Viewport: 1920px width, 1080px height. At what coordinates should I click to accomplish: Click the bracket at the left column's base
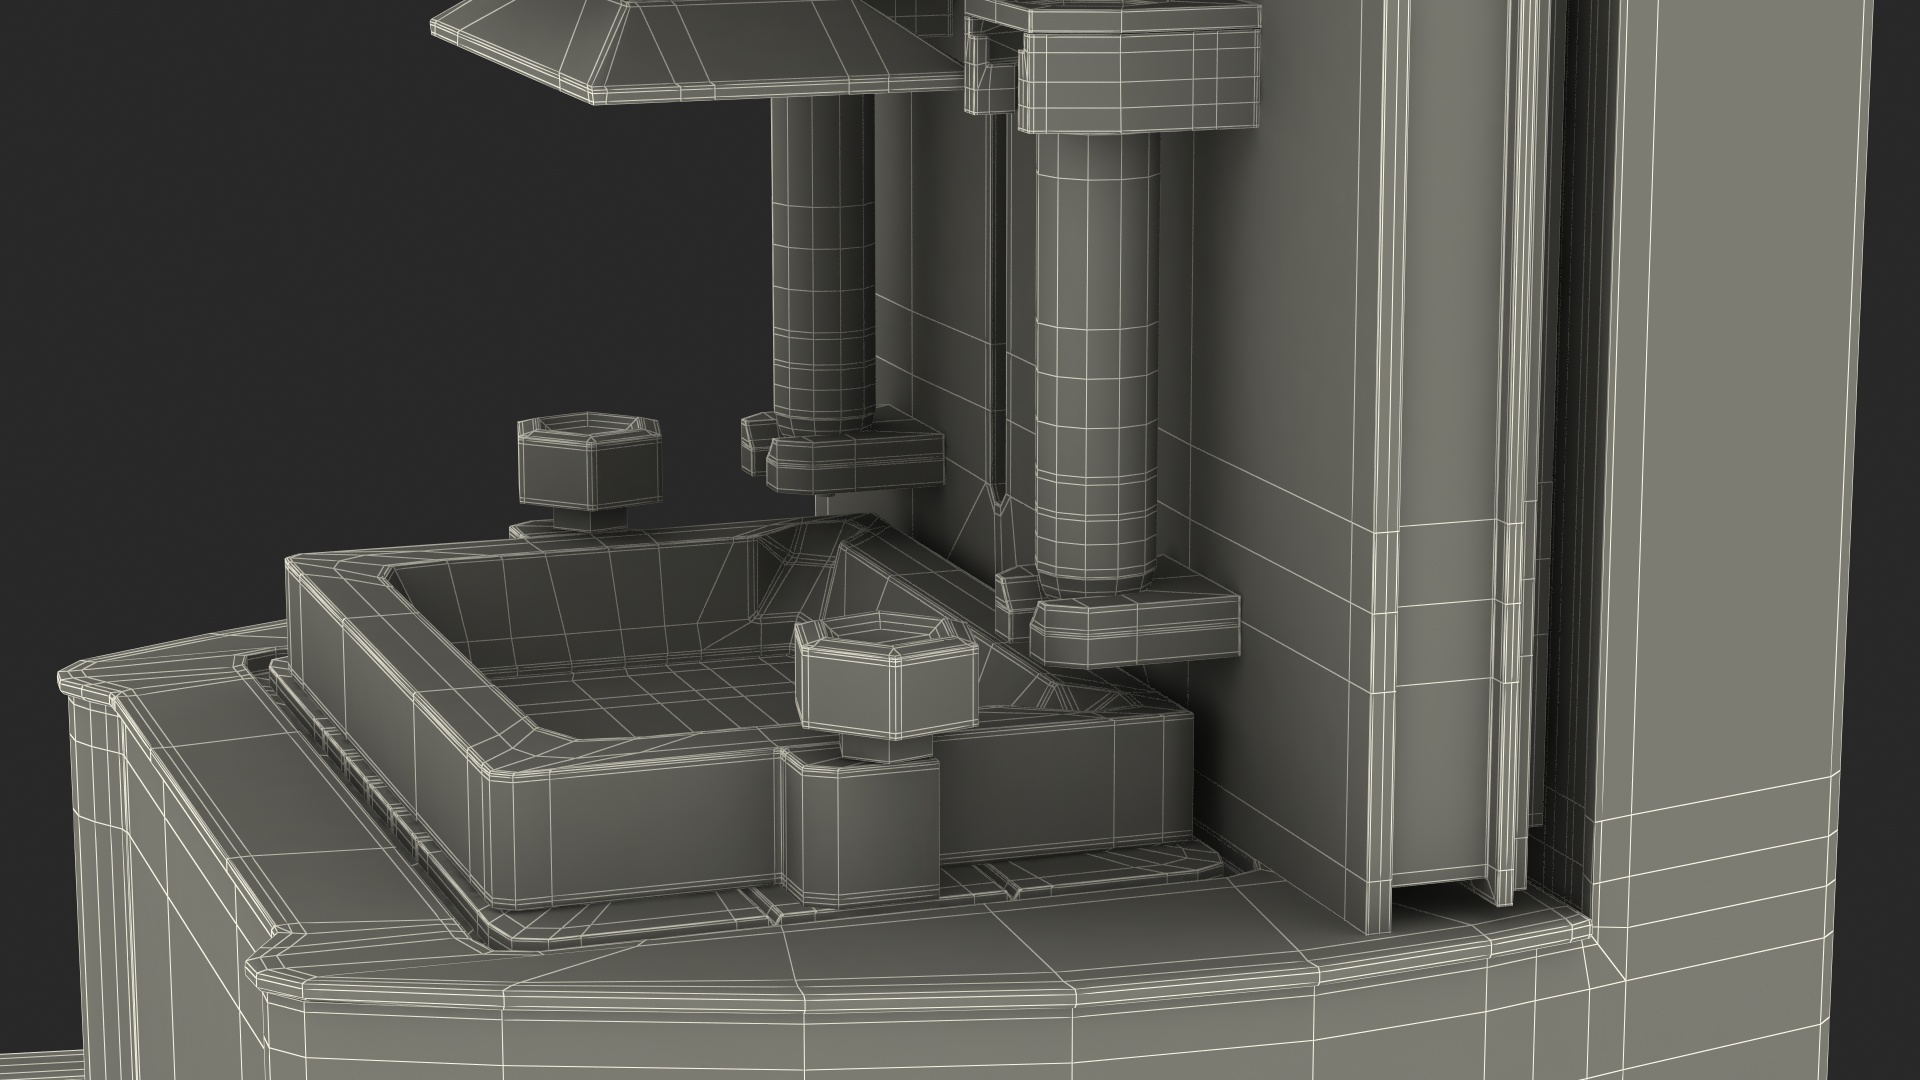tap(842, 451)
